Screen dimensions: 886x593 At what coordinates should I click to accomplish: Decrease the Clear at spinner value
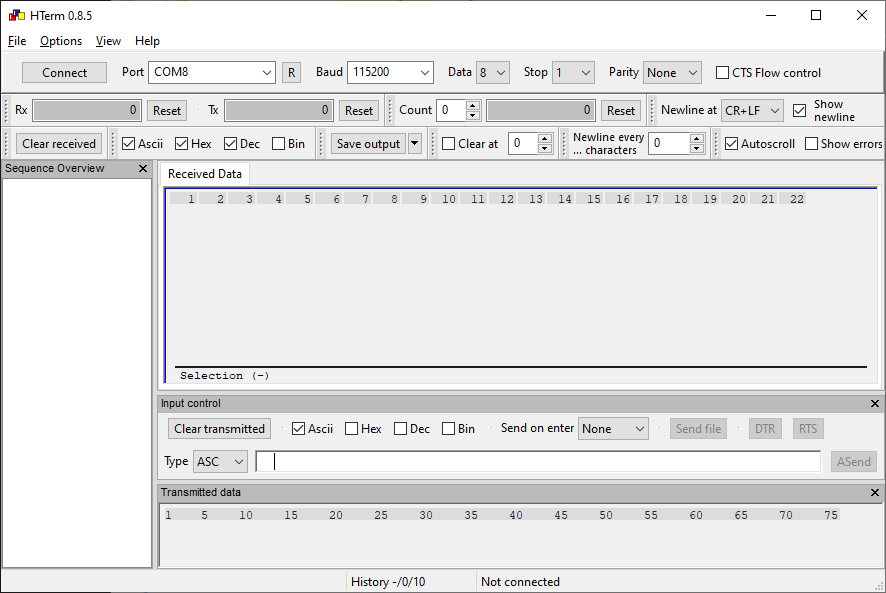pyautogui.click(x=545, y=149)
